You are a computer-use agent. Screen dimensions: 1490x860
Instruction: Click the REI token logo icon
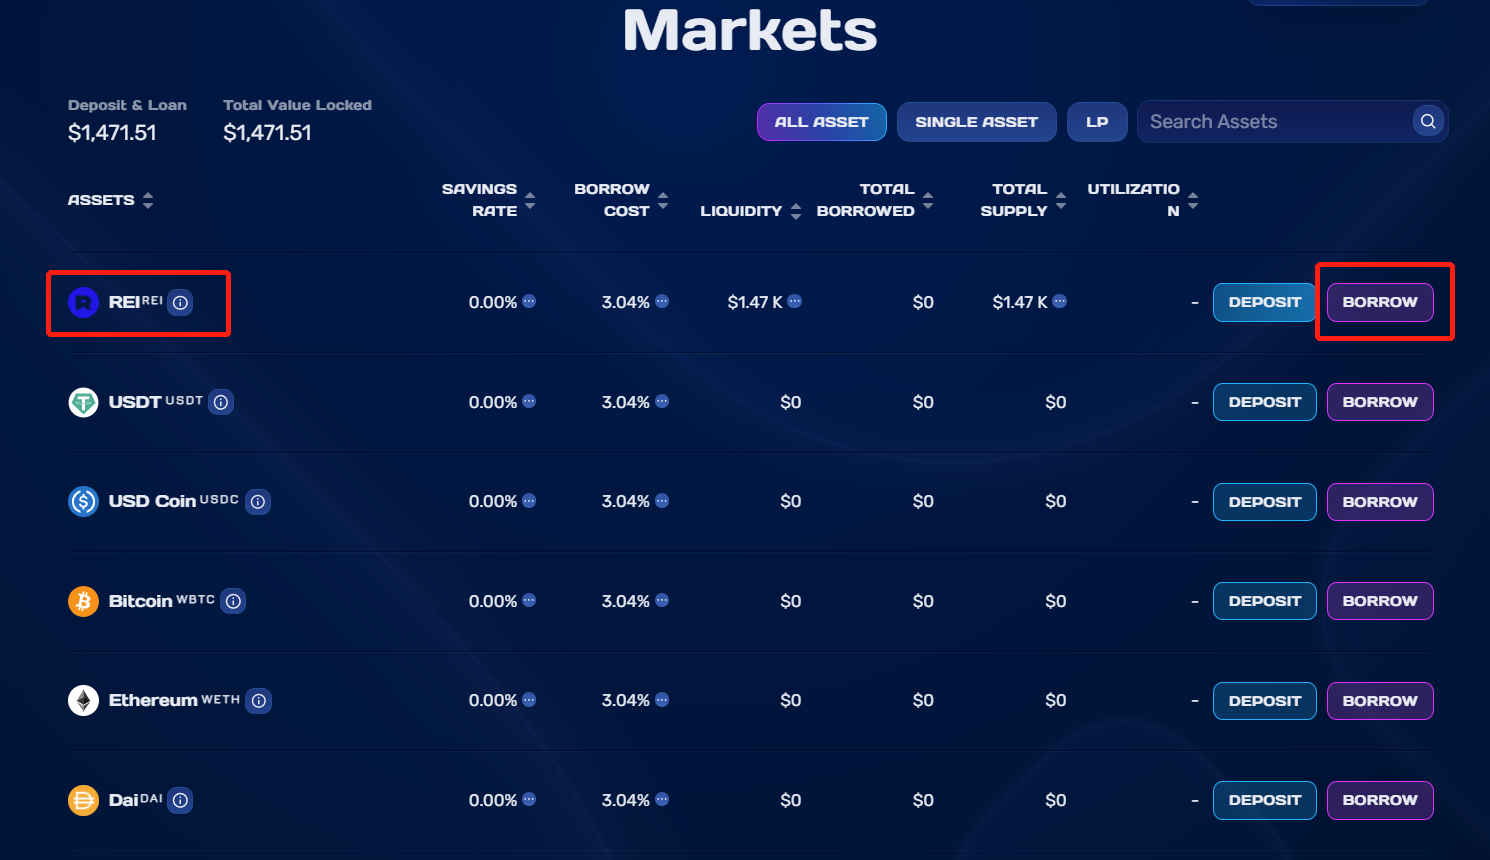coord(83,302)
